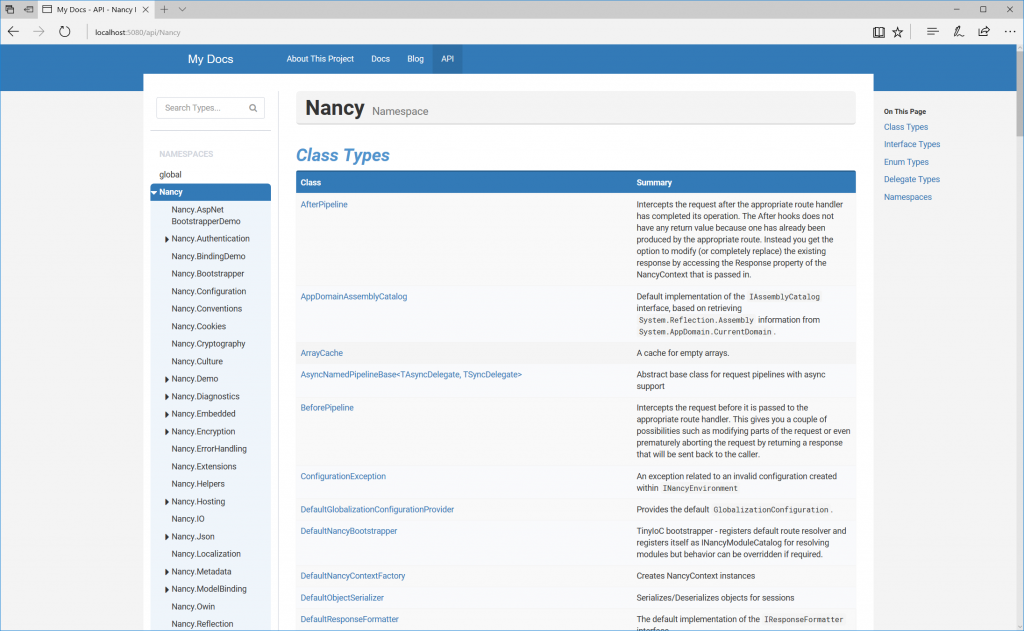Open the Nancy.Helpers namespace
This screenshot has height=631, width=1024.
pos(198,484)
